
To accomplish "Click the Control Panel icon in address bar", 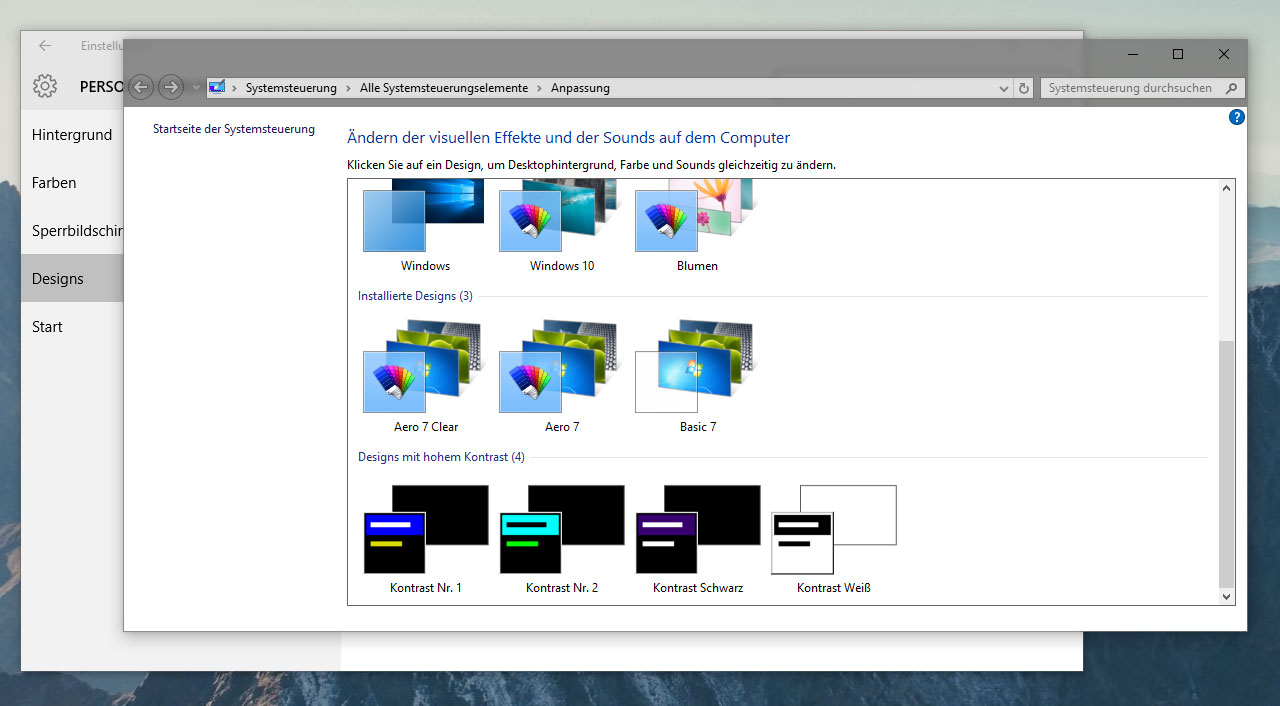I will 217,88.
